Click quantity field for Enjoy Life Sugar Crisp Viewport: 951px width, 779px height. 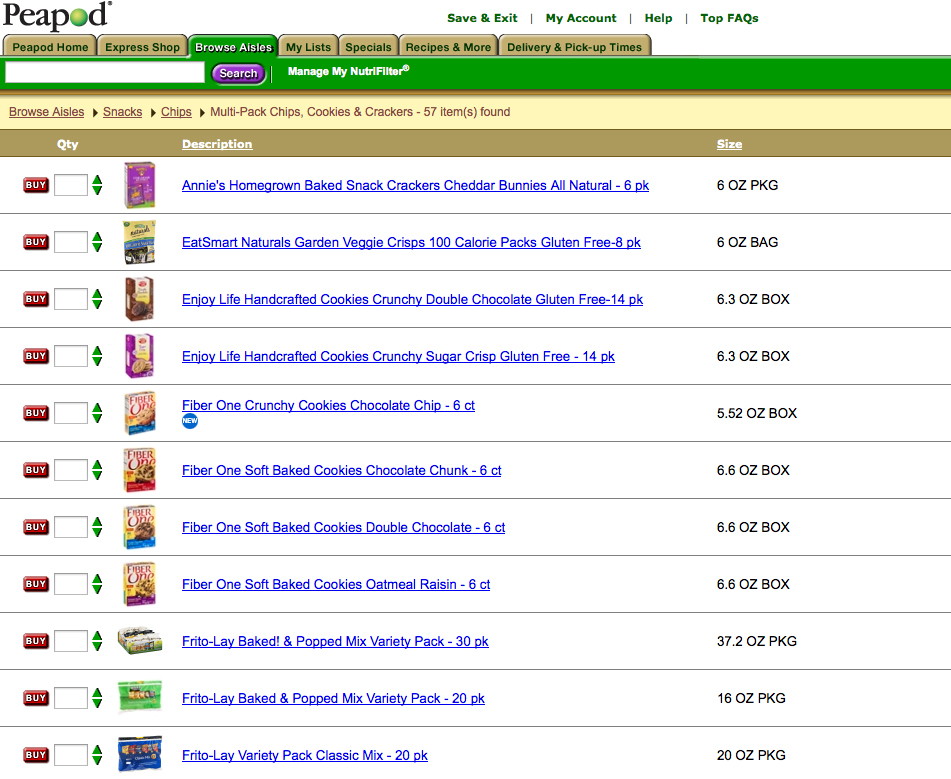point(70,356)
